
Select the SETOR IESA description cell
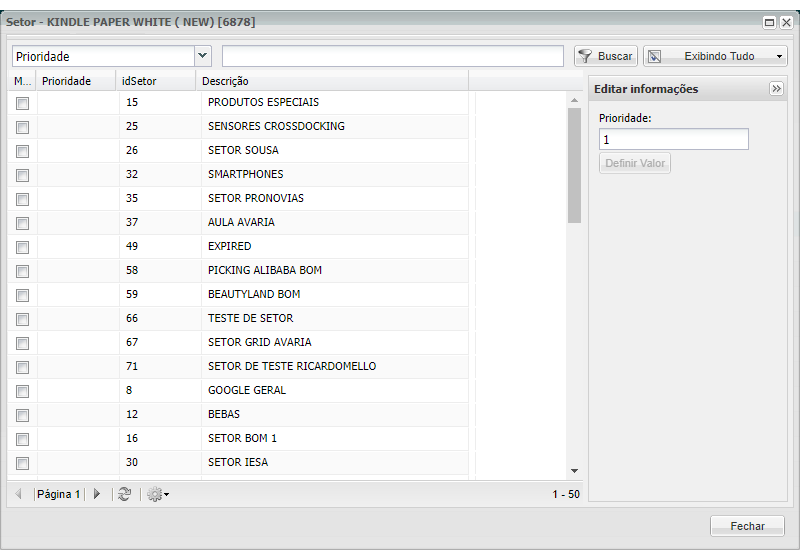pos(335,462)
